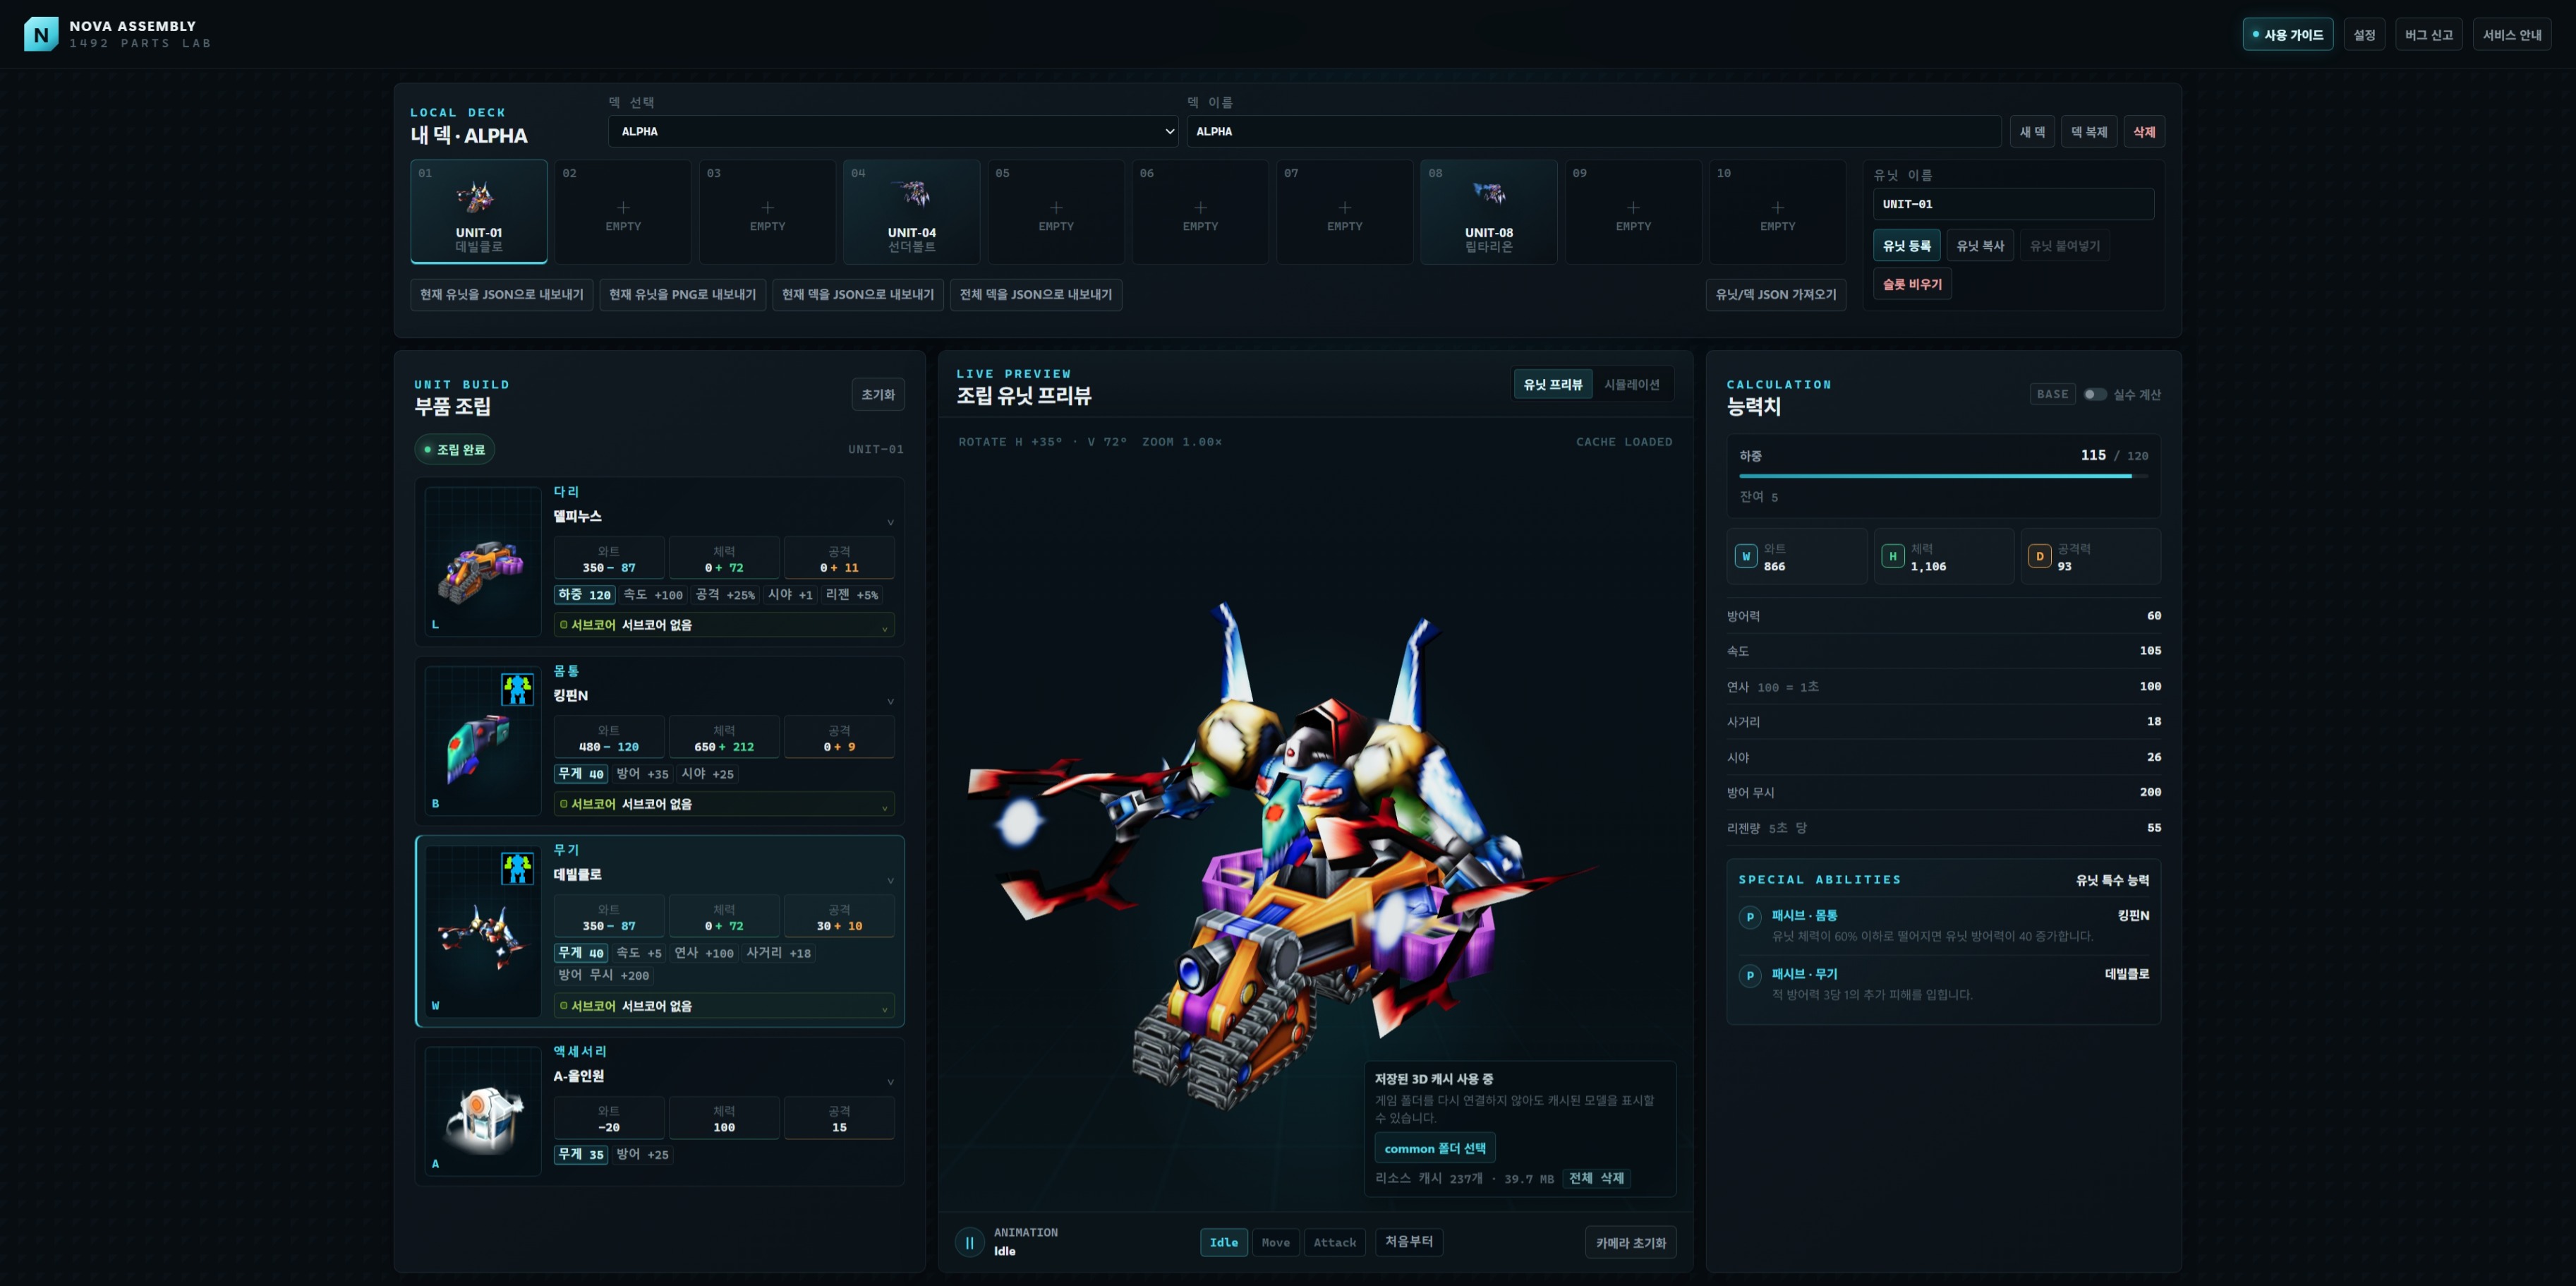2576x1286 pixels.
Task: Select the Idle animation tab
Action: [x=1223, y=1242]
